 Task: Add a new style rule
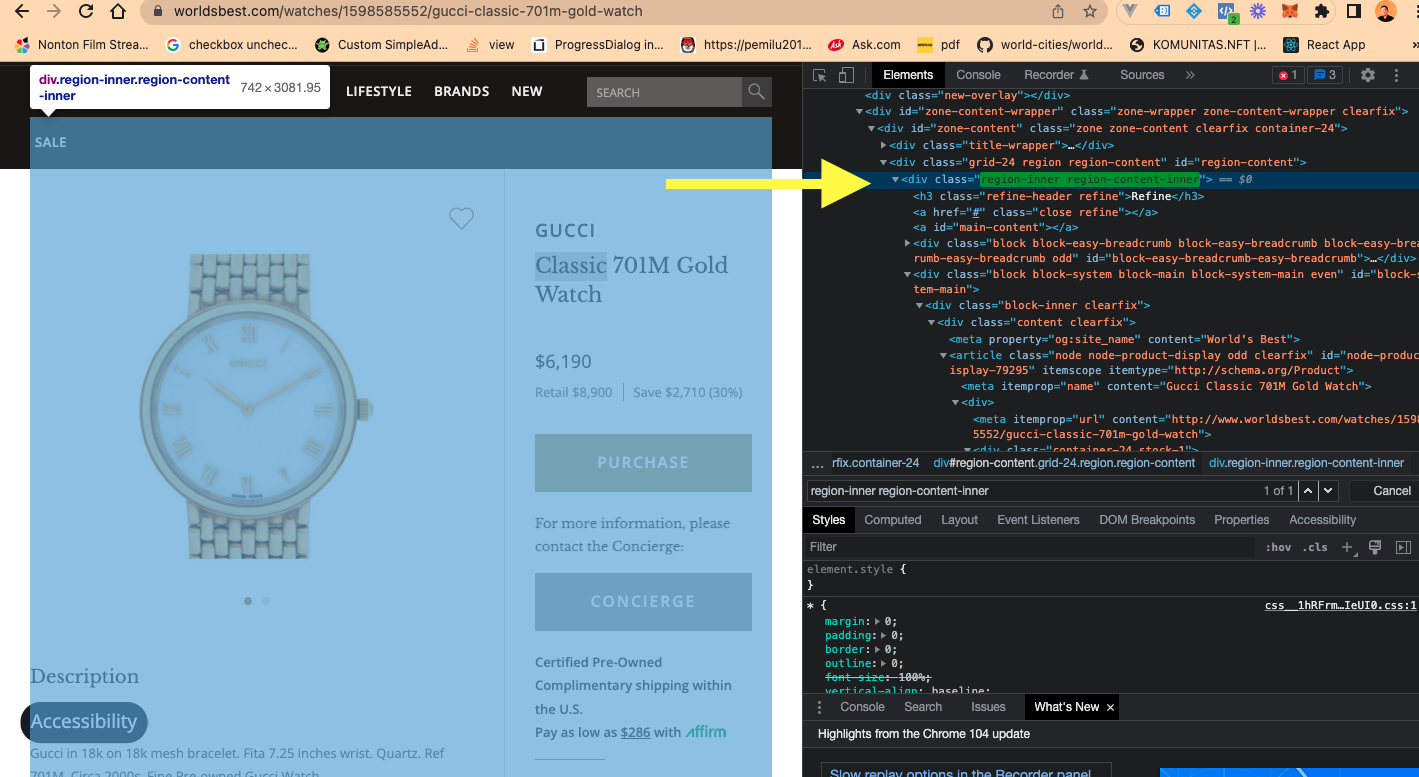1347,547
